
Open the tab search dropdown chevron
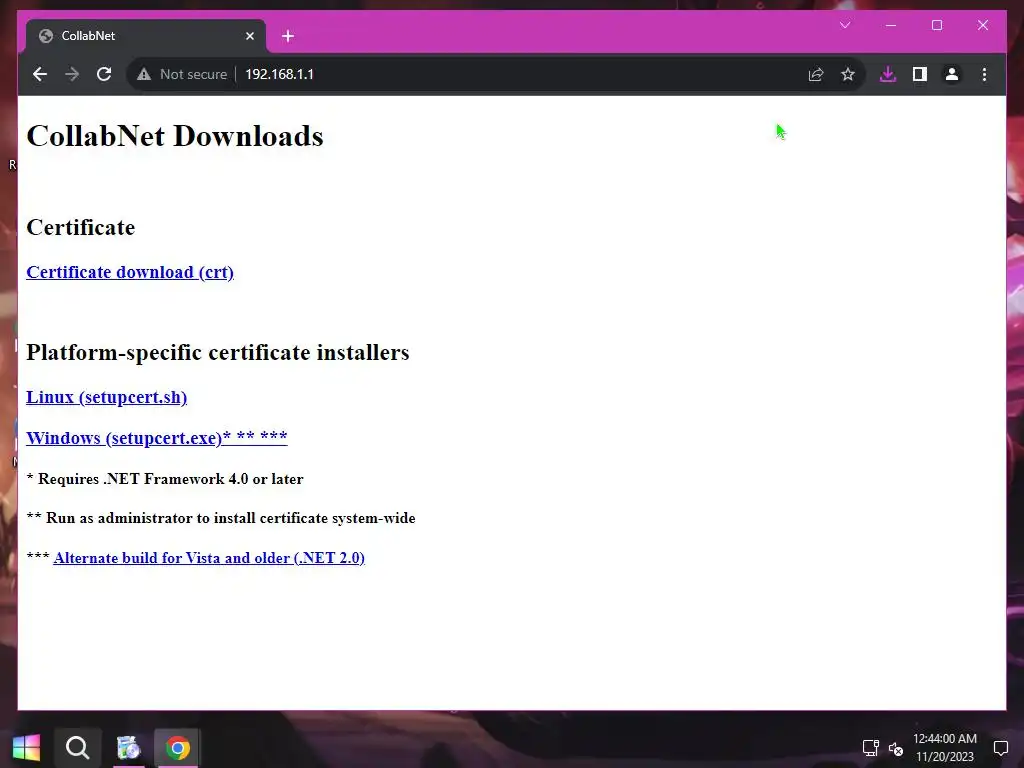point(845,25)
